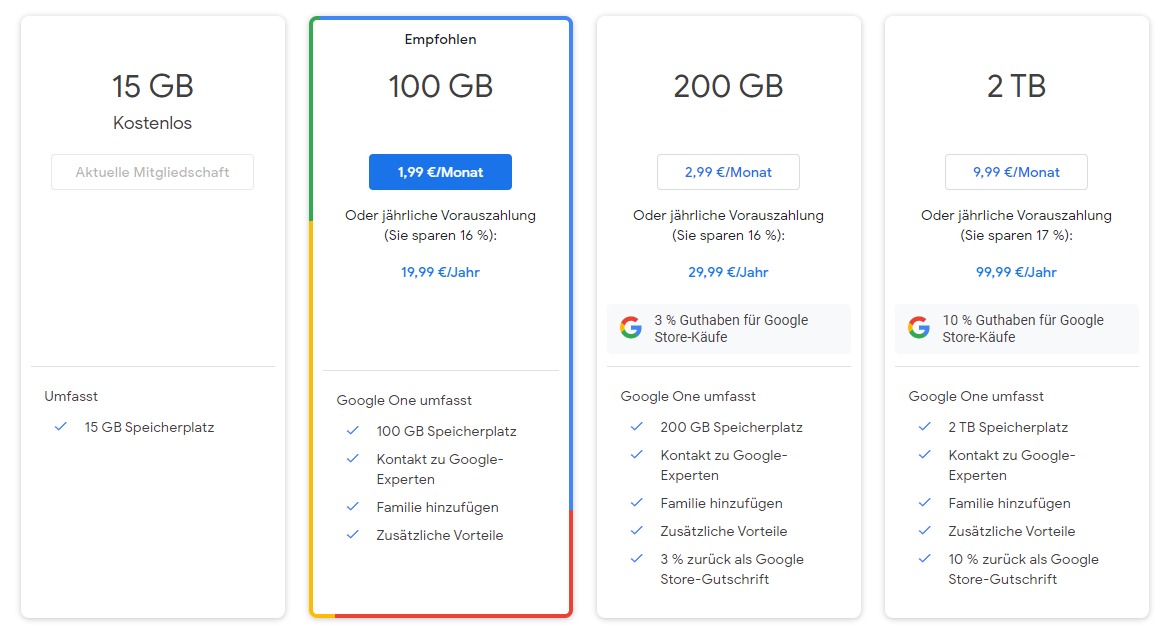
Task: Pick the 9,99 €/Monat plan
Action: pos(1016,171)
